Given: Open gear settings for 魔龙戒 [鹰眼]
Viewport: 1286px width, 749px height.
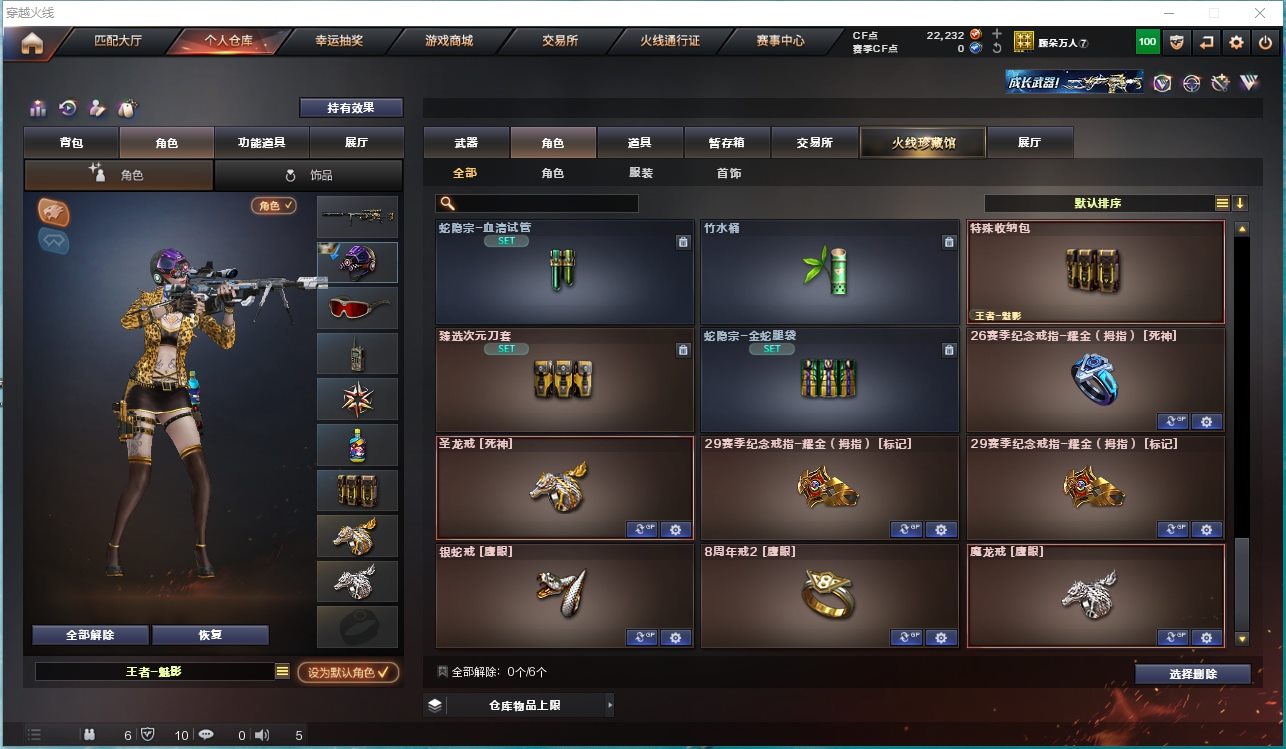Looking at the screenshot, I should (1207, 637).
